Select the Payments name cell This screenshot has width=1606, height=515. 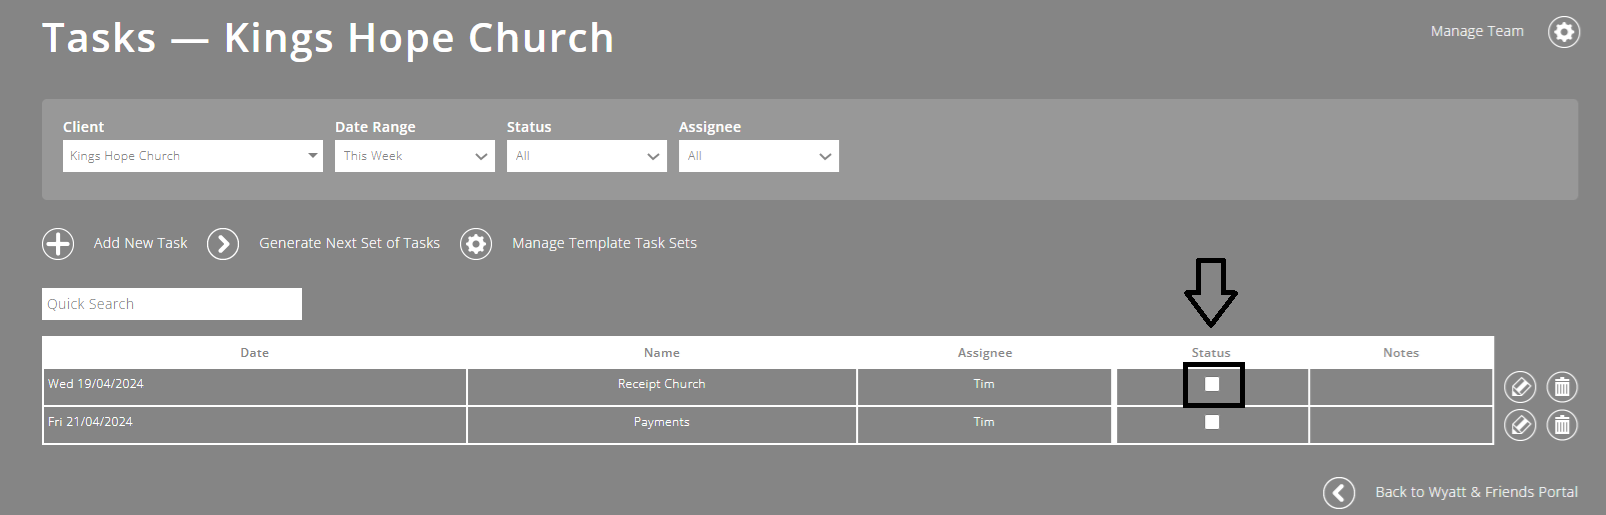tap(662, 425)
